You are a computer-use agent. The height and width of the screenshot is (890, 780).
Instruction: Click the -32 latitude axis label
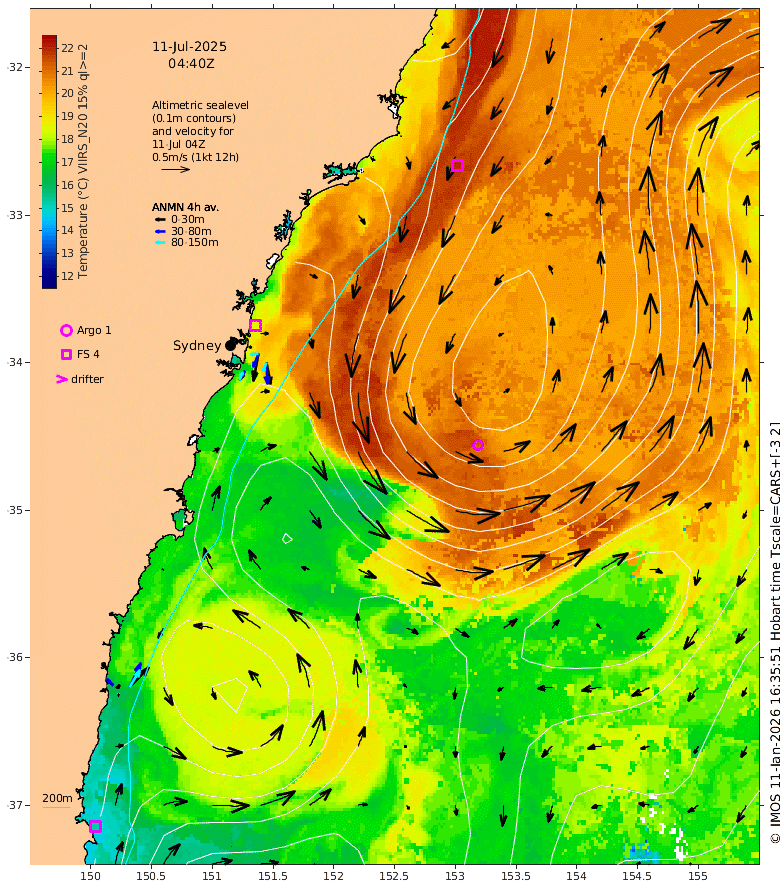16,68
